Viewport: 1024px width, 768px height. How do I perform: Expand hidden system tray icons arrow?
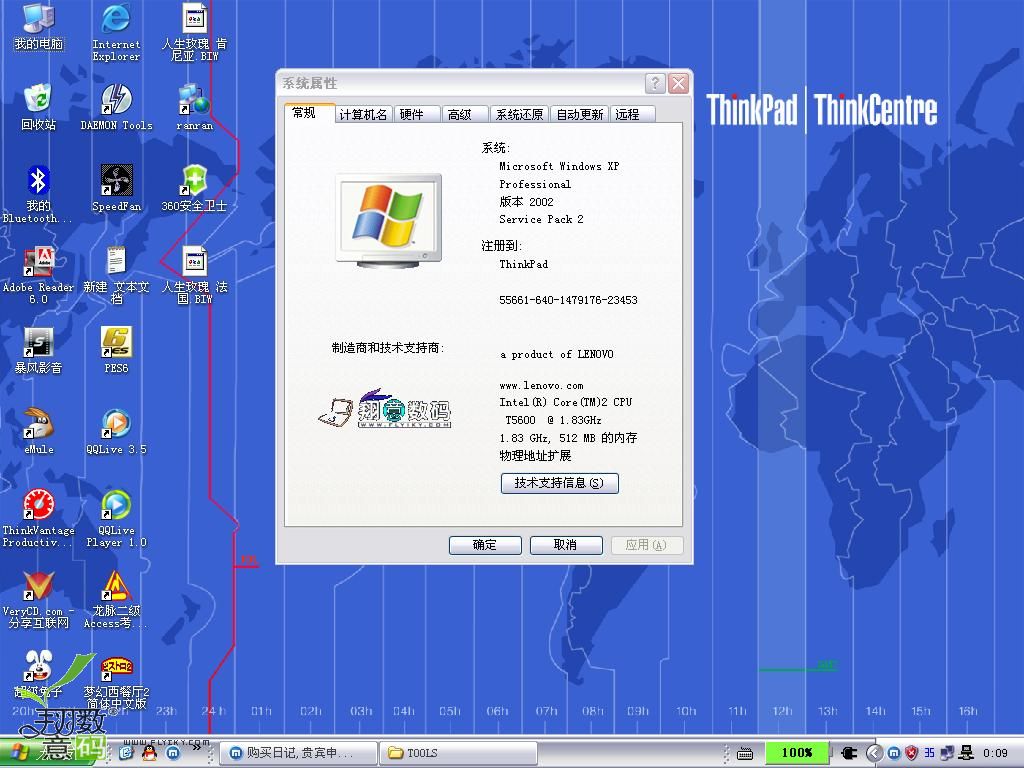point(874,753)
